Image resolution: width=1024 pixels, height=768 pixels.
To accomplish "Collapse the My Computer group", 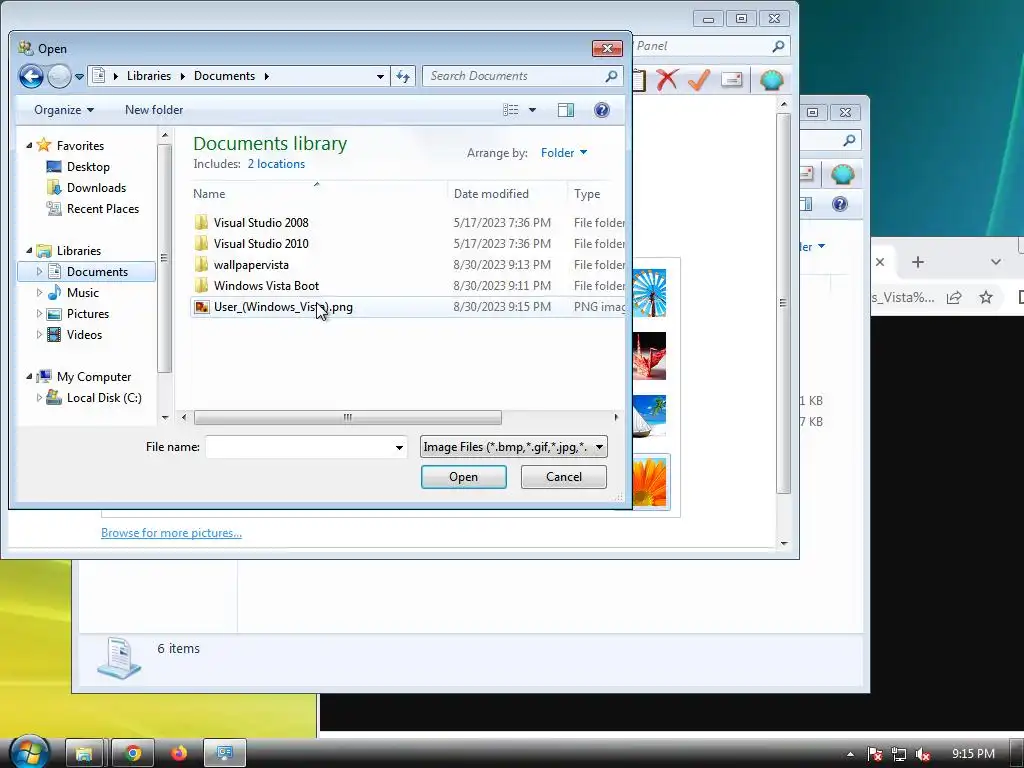I will click(x=29, y=376).
